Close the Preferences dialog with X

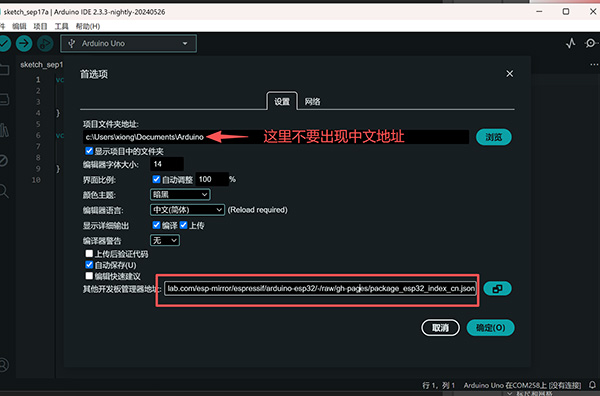pos(510,73)
